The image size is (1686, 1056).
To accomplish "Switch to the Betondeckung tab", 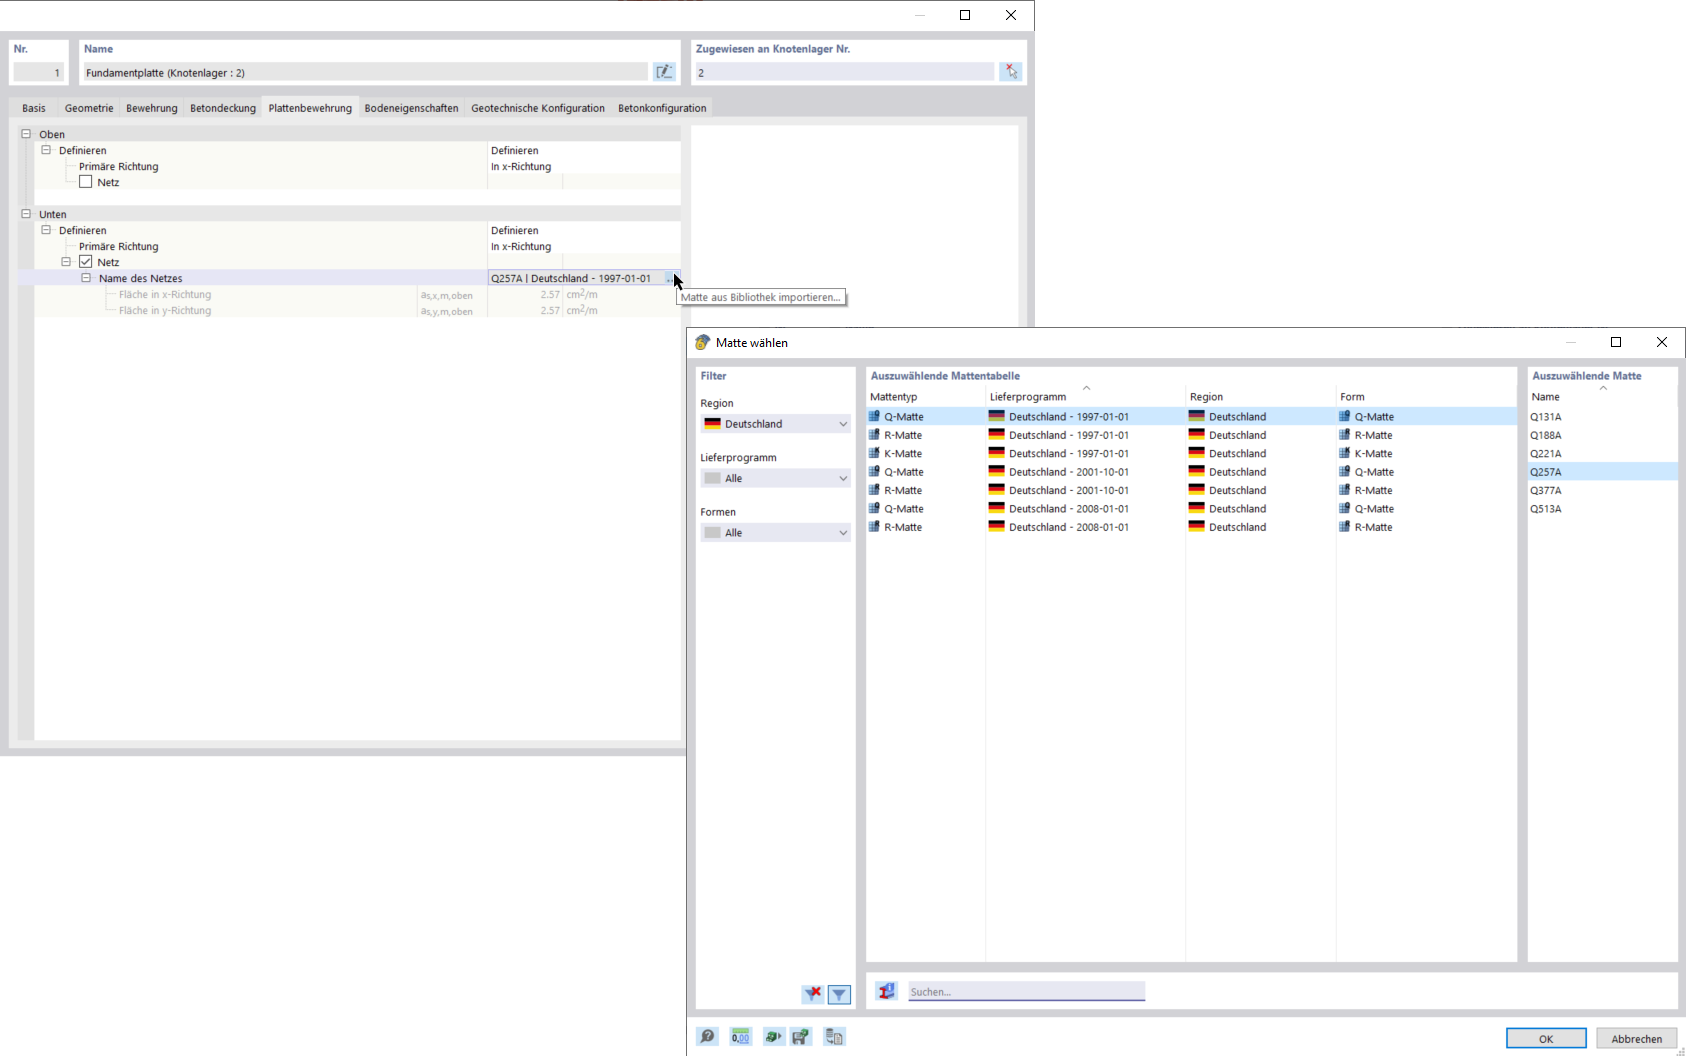I will [x=223, y=108].
